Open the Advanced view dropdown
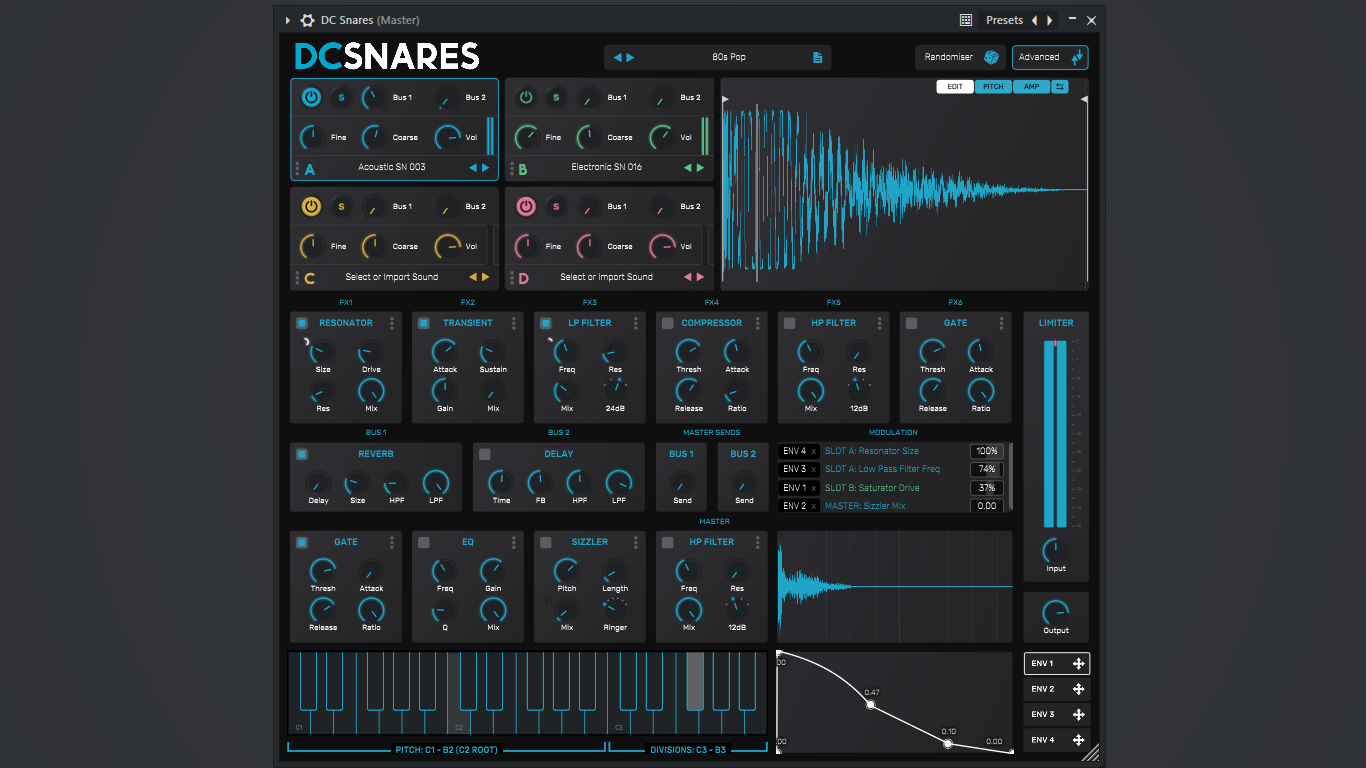 (x=1049, y=58)
